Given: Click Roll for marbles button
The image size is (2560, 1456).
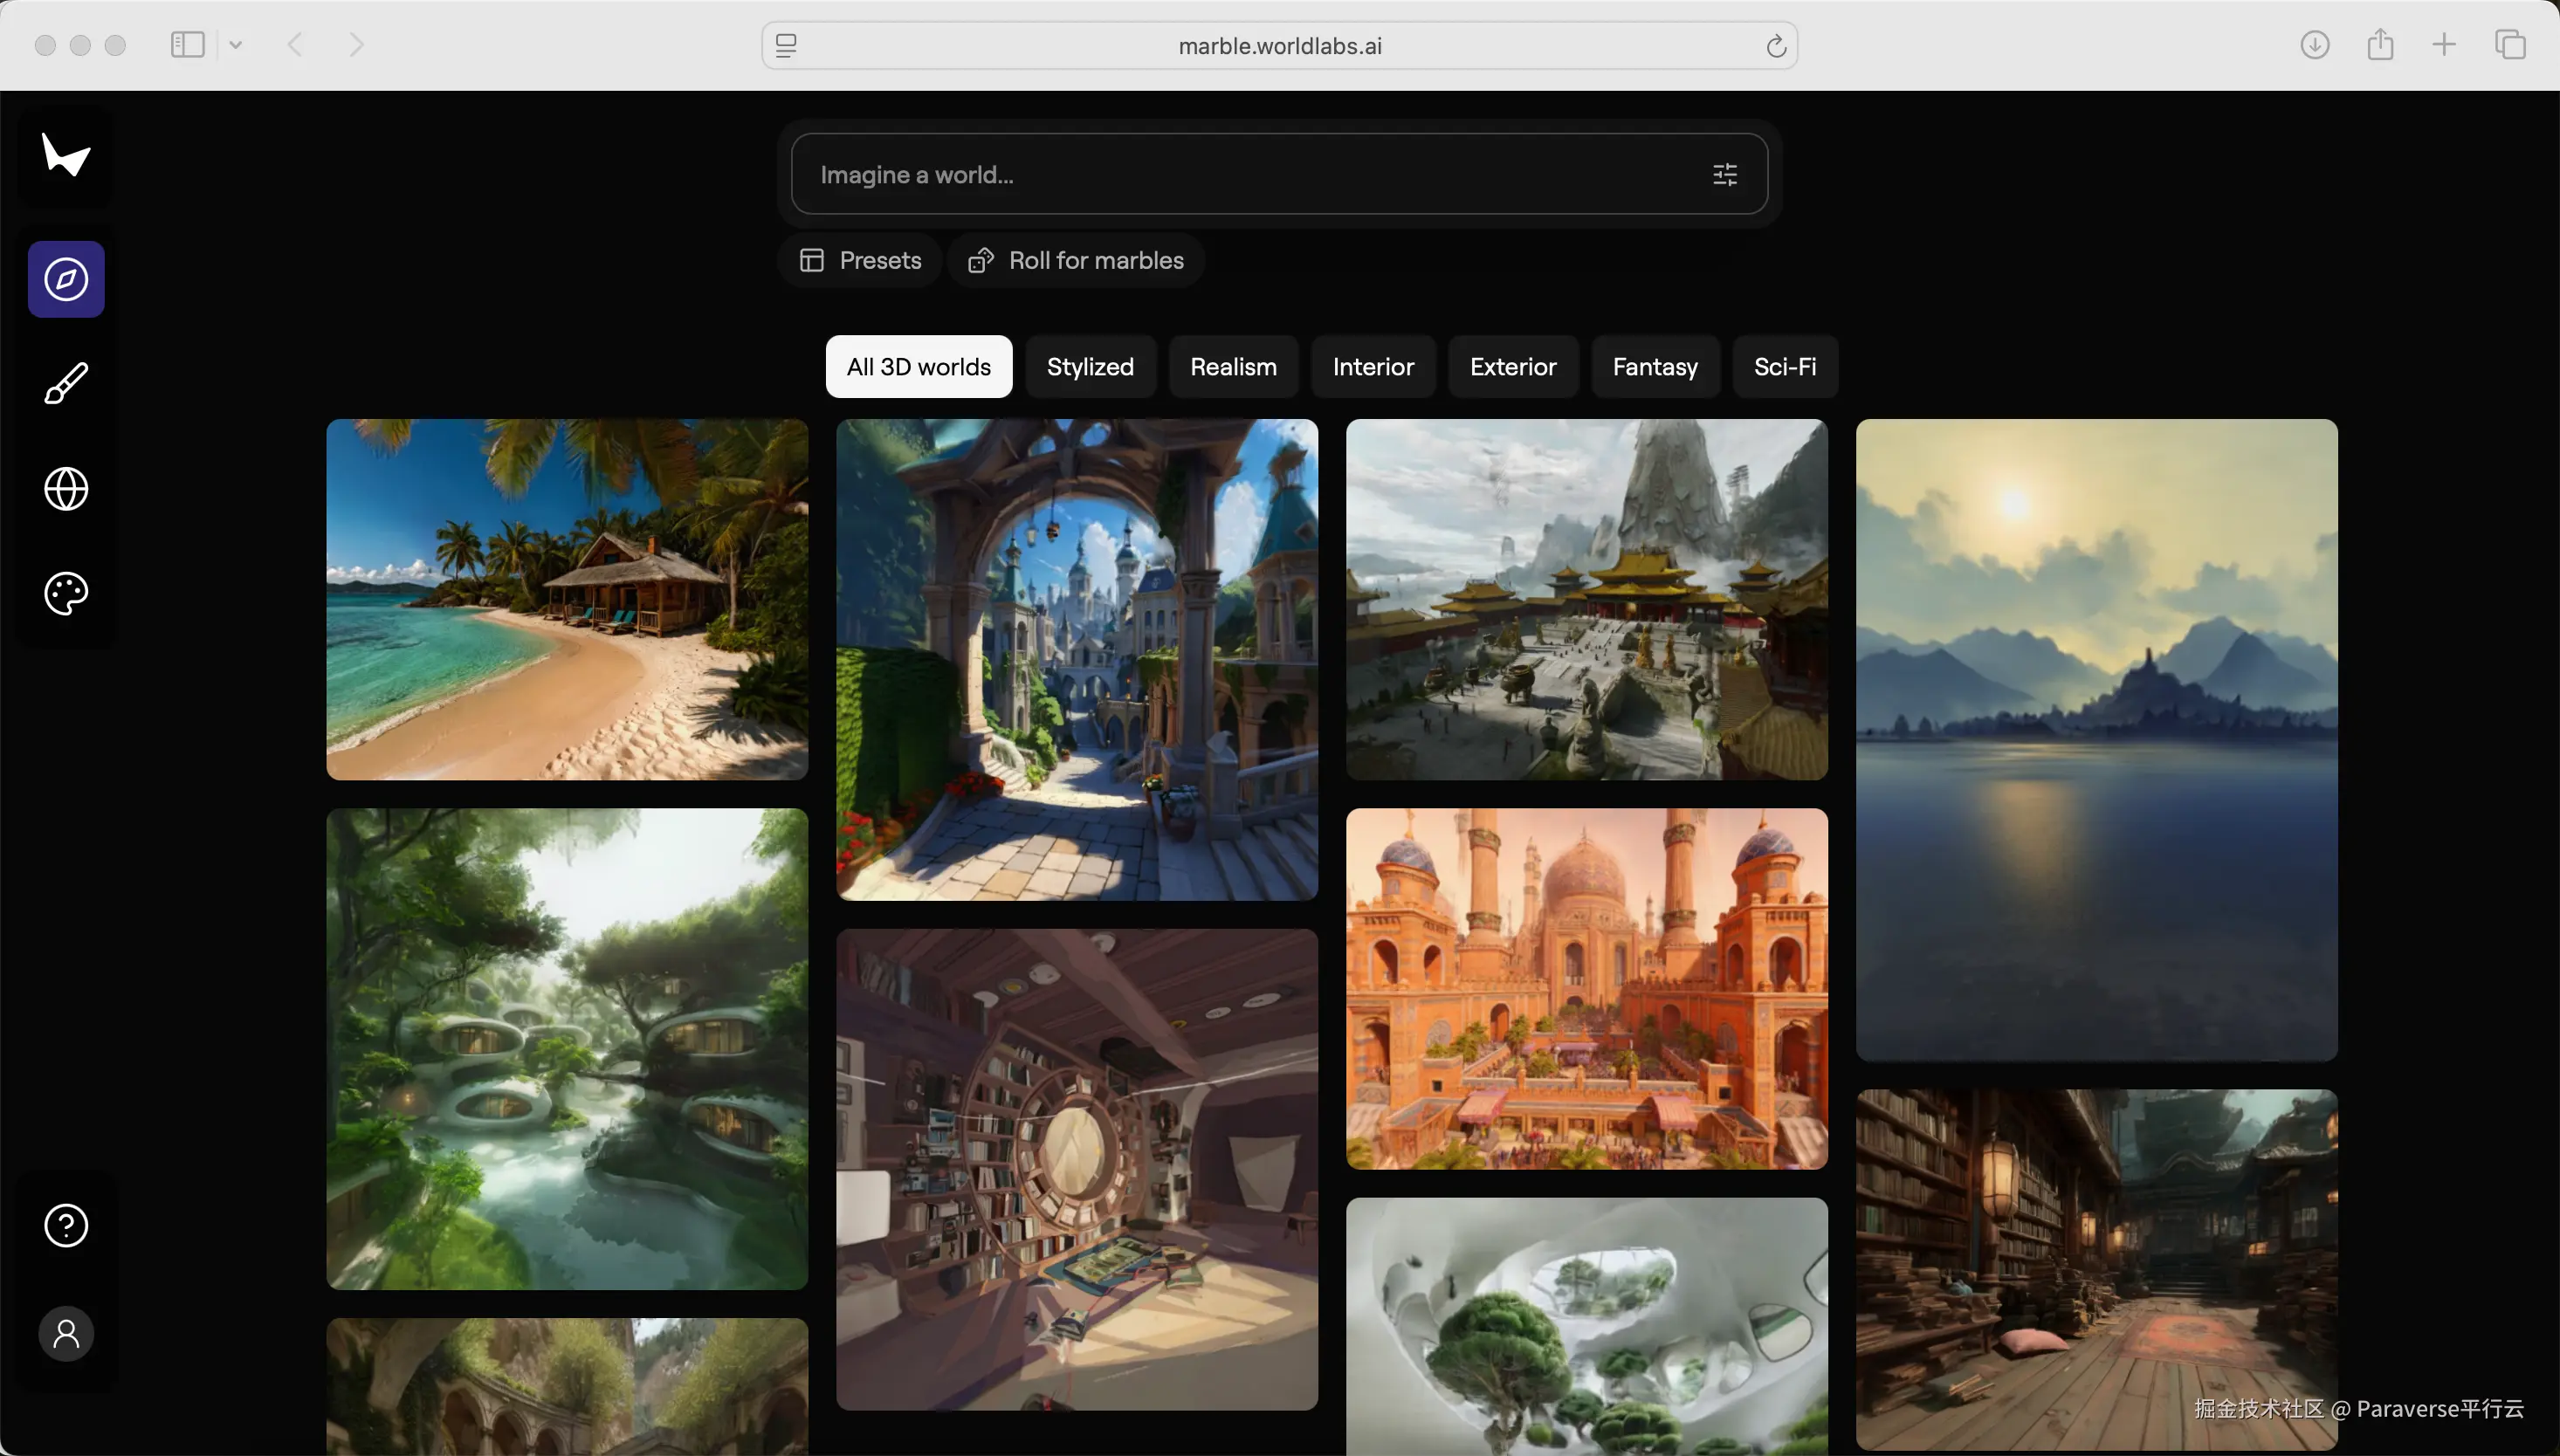Looking at the screenshot, I should [x=1076, y=260].
